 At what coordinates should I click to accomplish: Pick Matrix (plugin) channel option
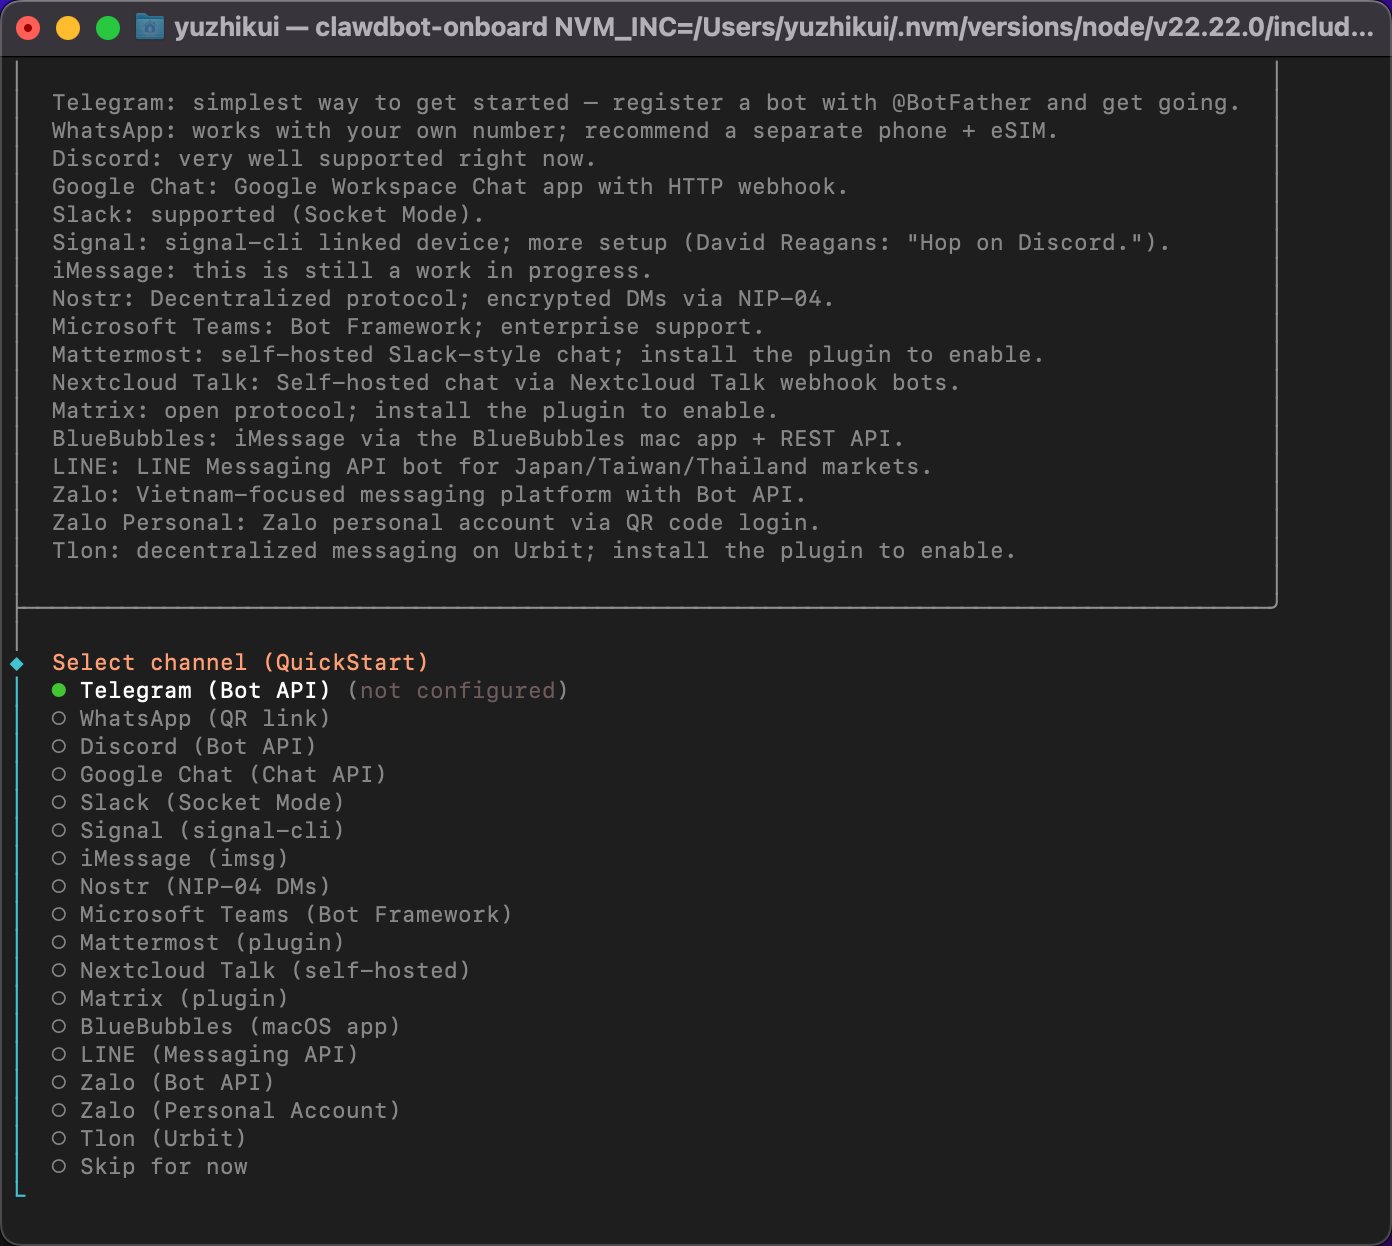pyautogui.click(x=170, y=999)
